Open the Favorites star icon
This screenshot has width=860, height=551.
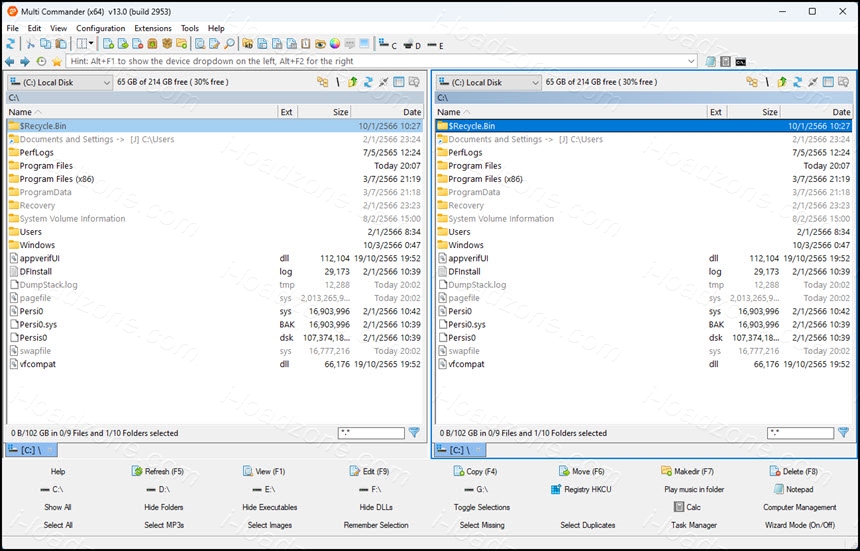pos(56,61)
